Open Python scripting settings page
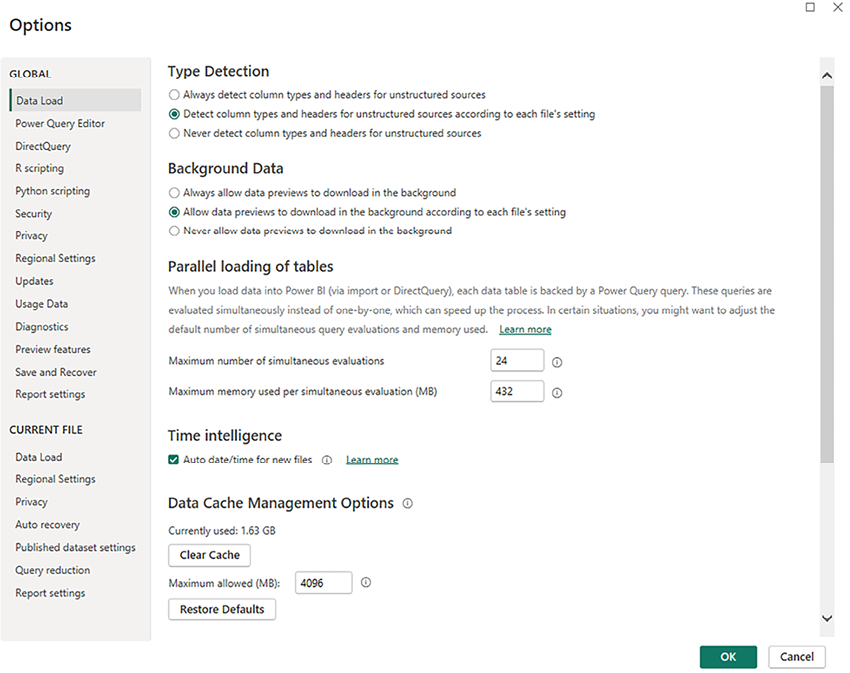This screenshot has width=850, height=673. [52, 190]
